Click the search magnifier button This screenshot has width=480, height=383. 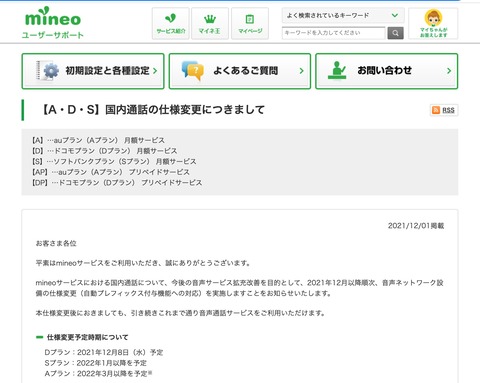click(x=395, y=33)
